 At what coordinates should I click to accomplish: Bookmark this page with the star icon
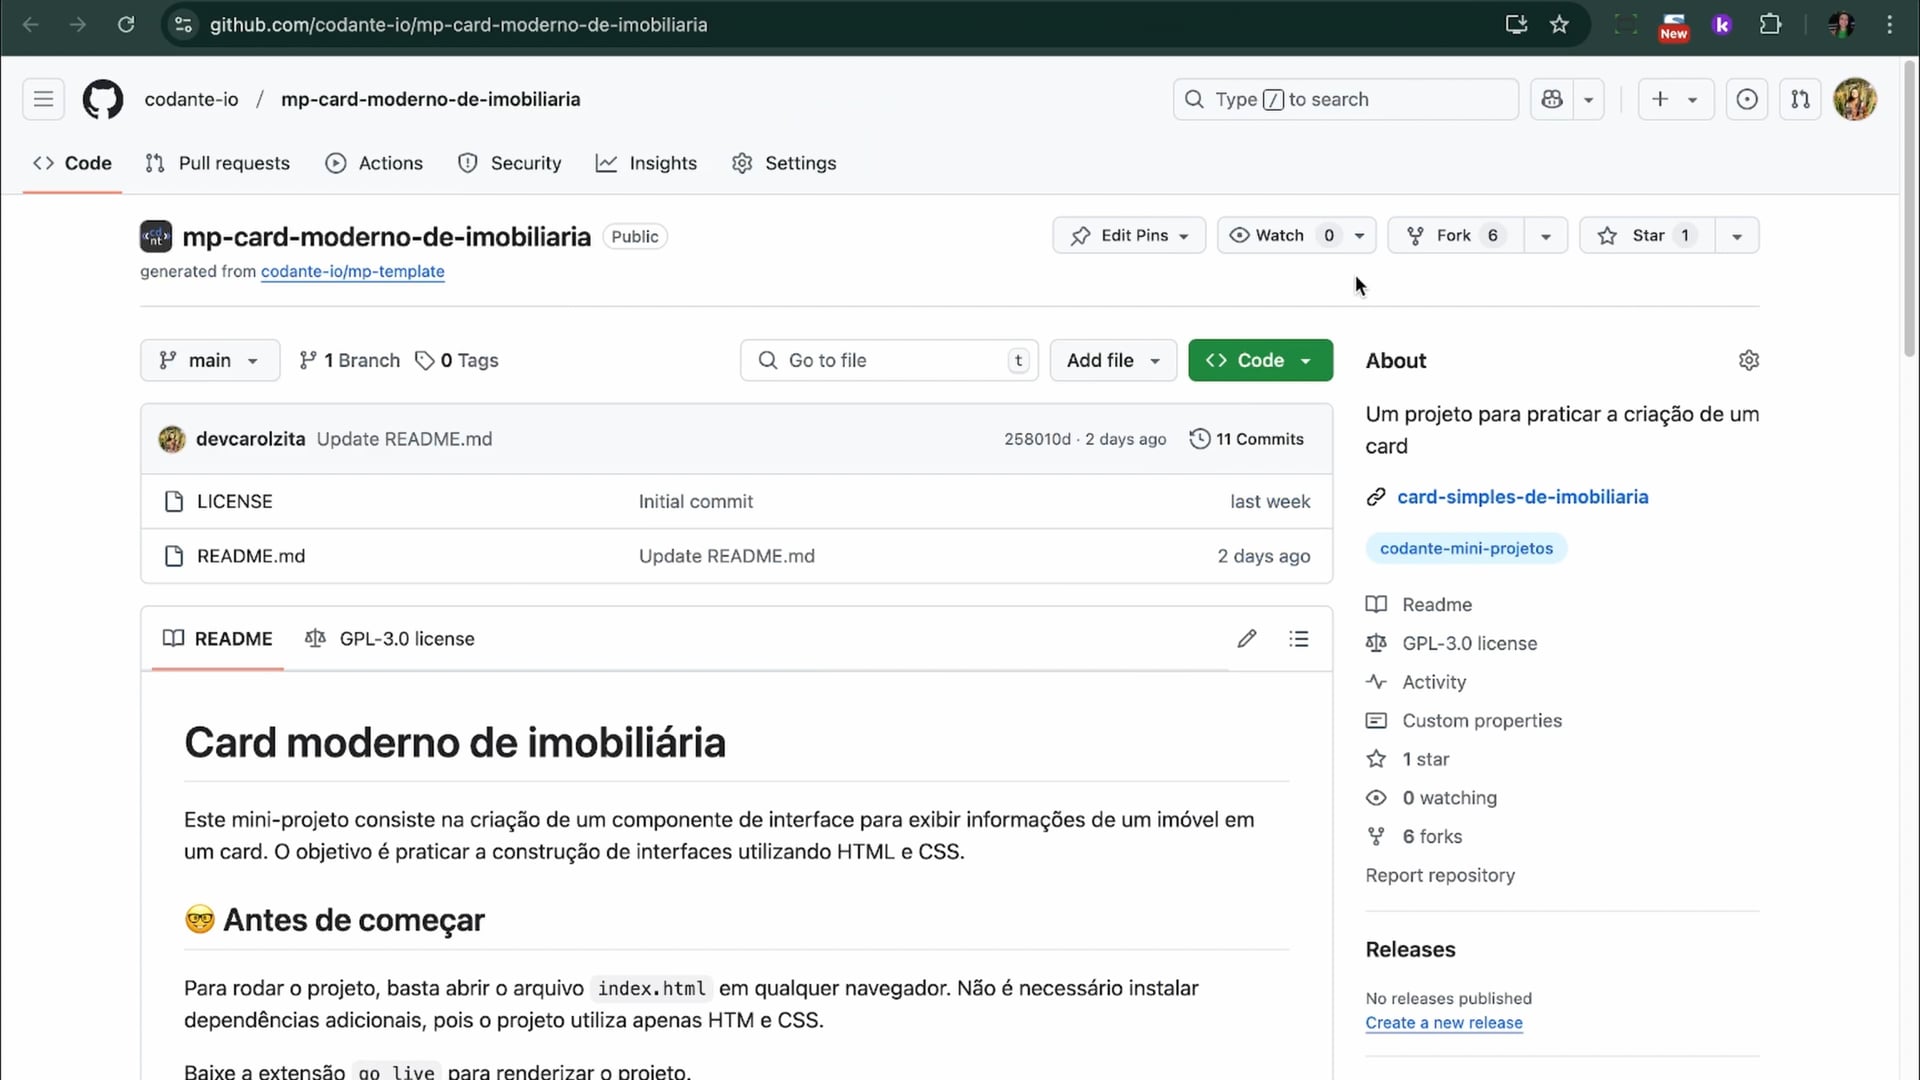(1559, 25)
